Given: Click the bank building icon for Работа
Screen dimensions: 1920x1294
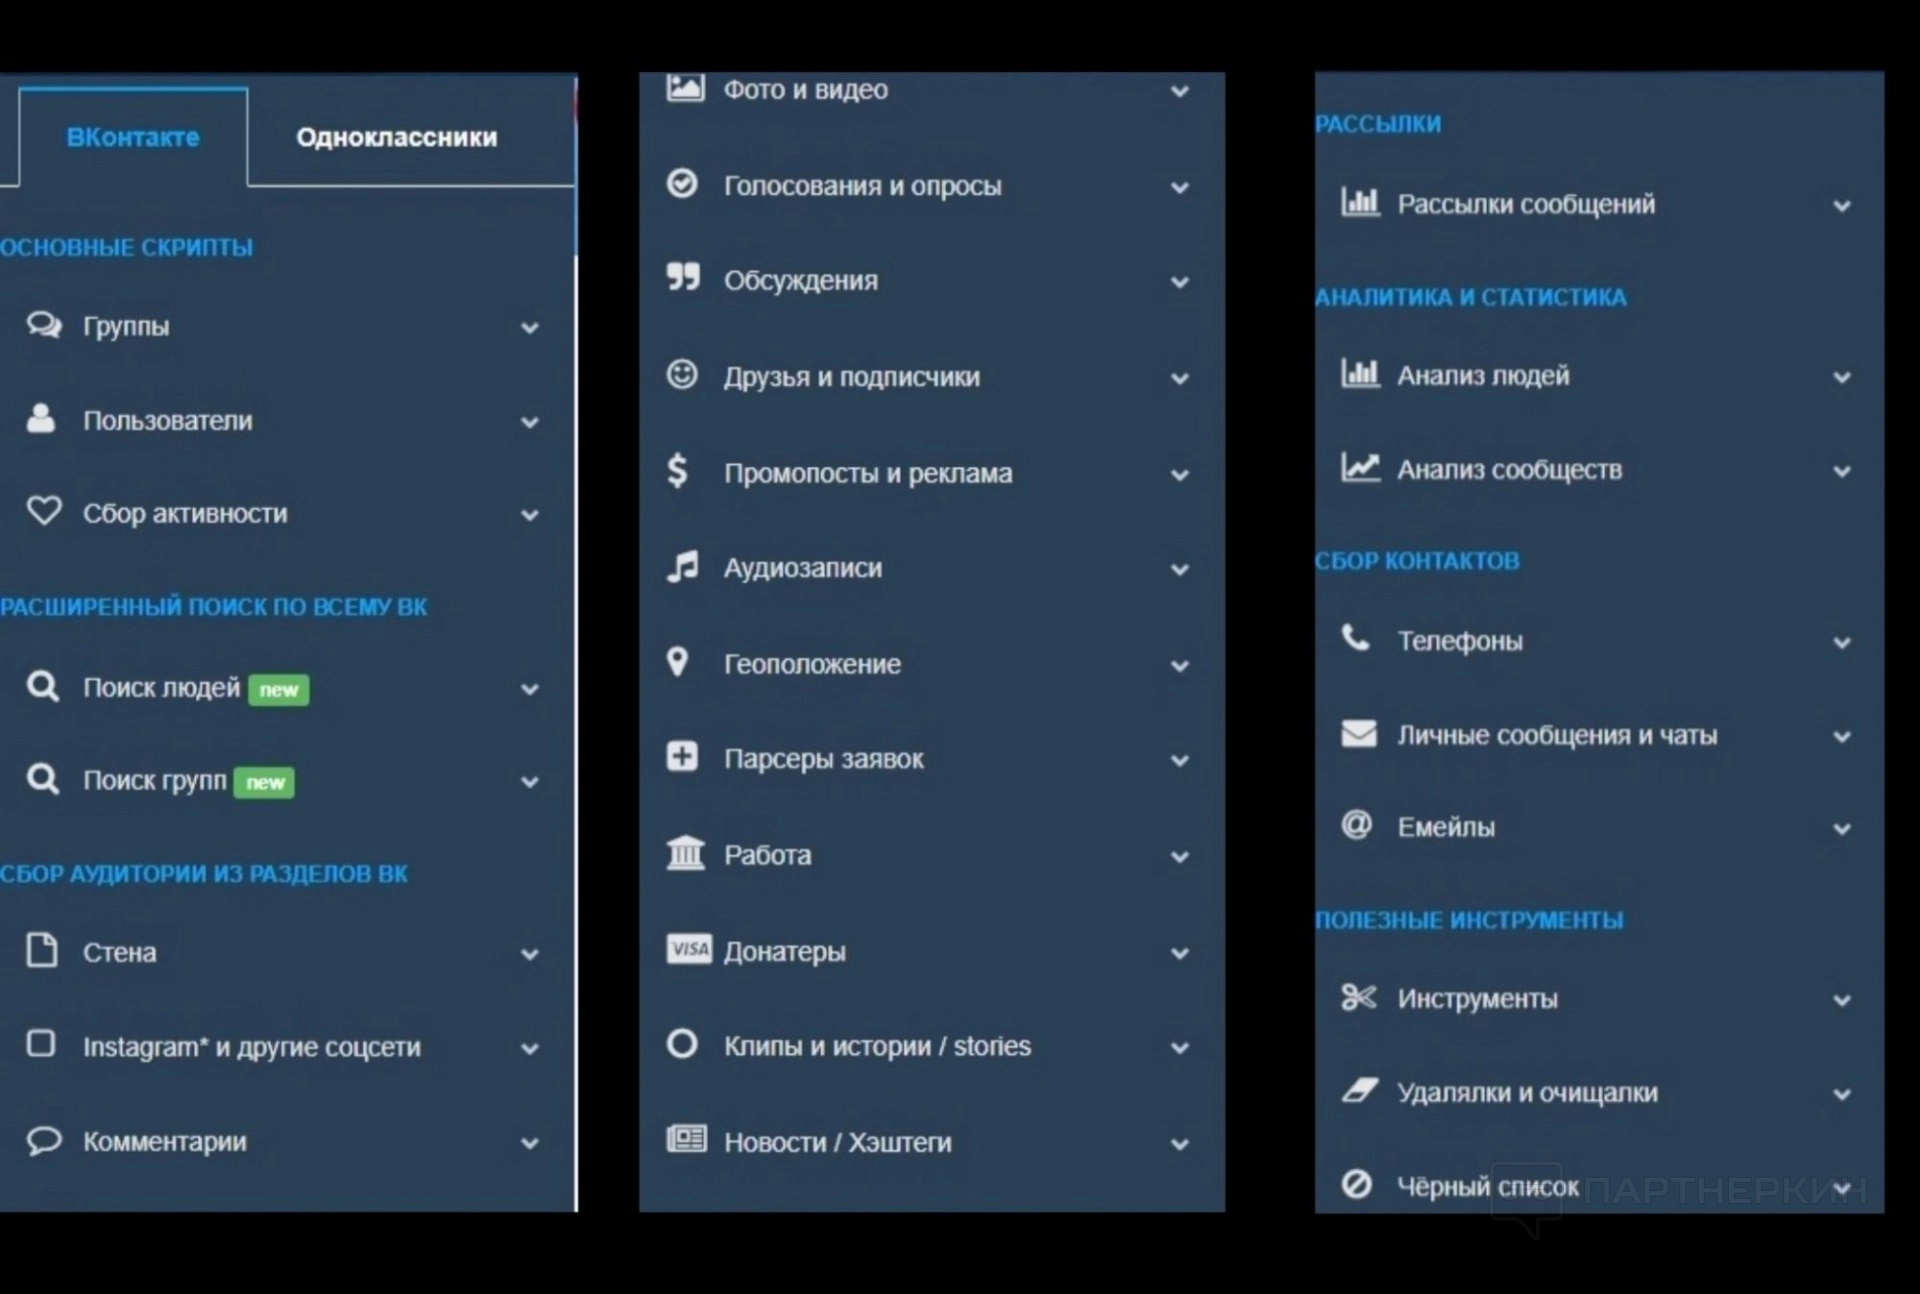Looking at the screenshot, I should (x=685, y=854).
